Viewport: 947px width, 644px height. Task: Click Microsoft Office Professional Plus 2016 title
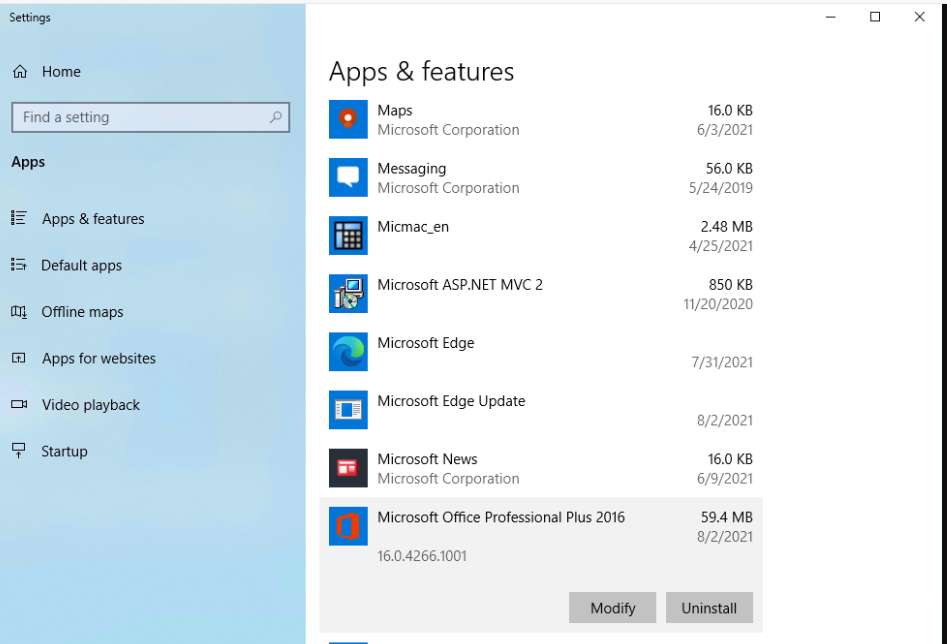point(501,517)
